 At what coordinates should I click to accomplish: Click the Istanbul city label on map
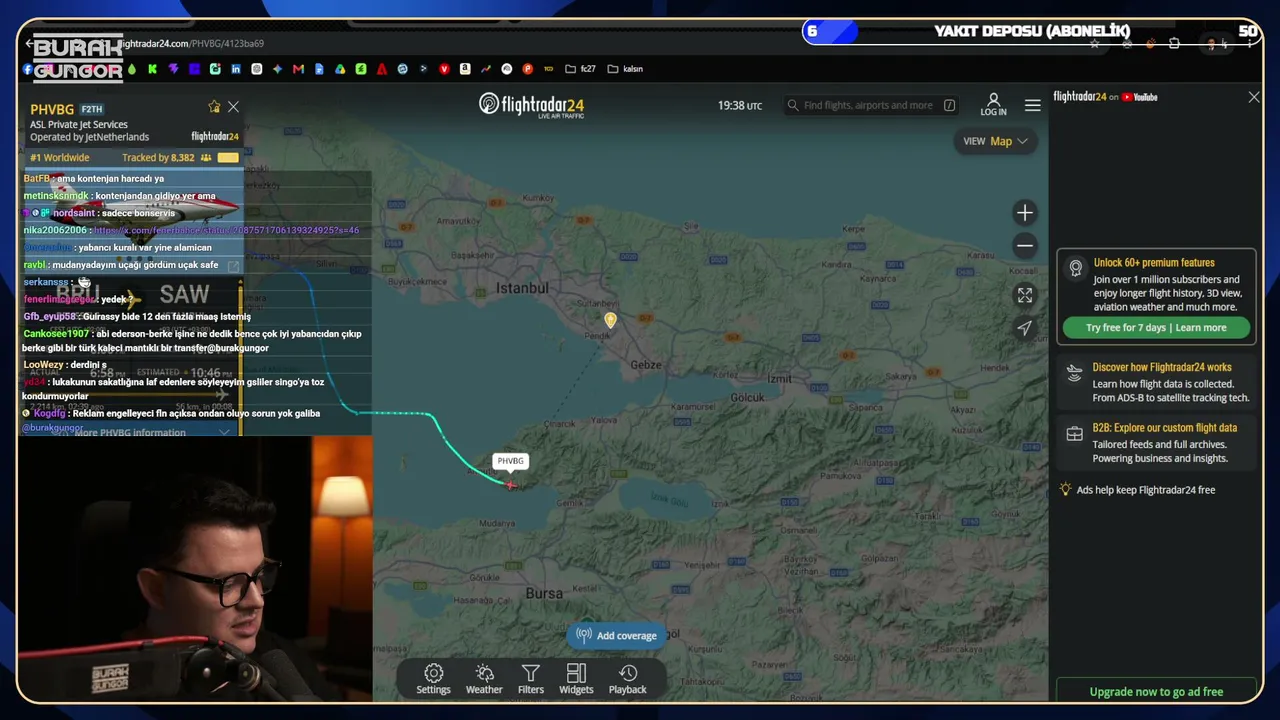tap(522, 288)
